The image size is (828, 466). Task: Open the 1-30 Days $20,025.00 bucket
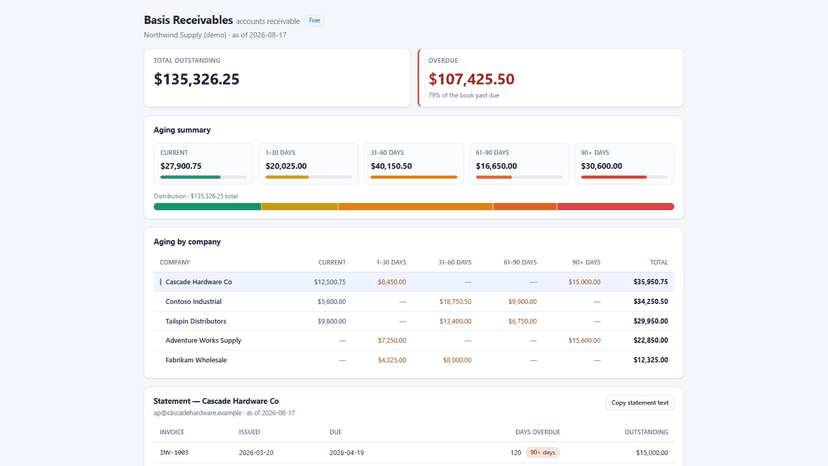point(308,164)
